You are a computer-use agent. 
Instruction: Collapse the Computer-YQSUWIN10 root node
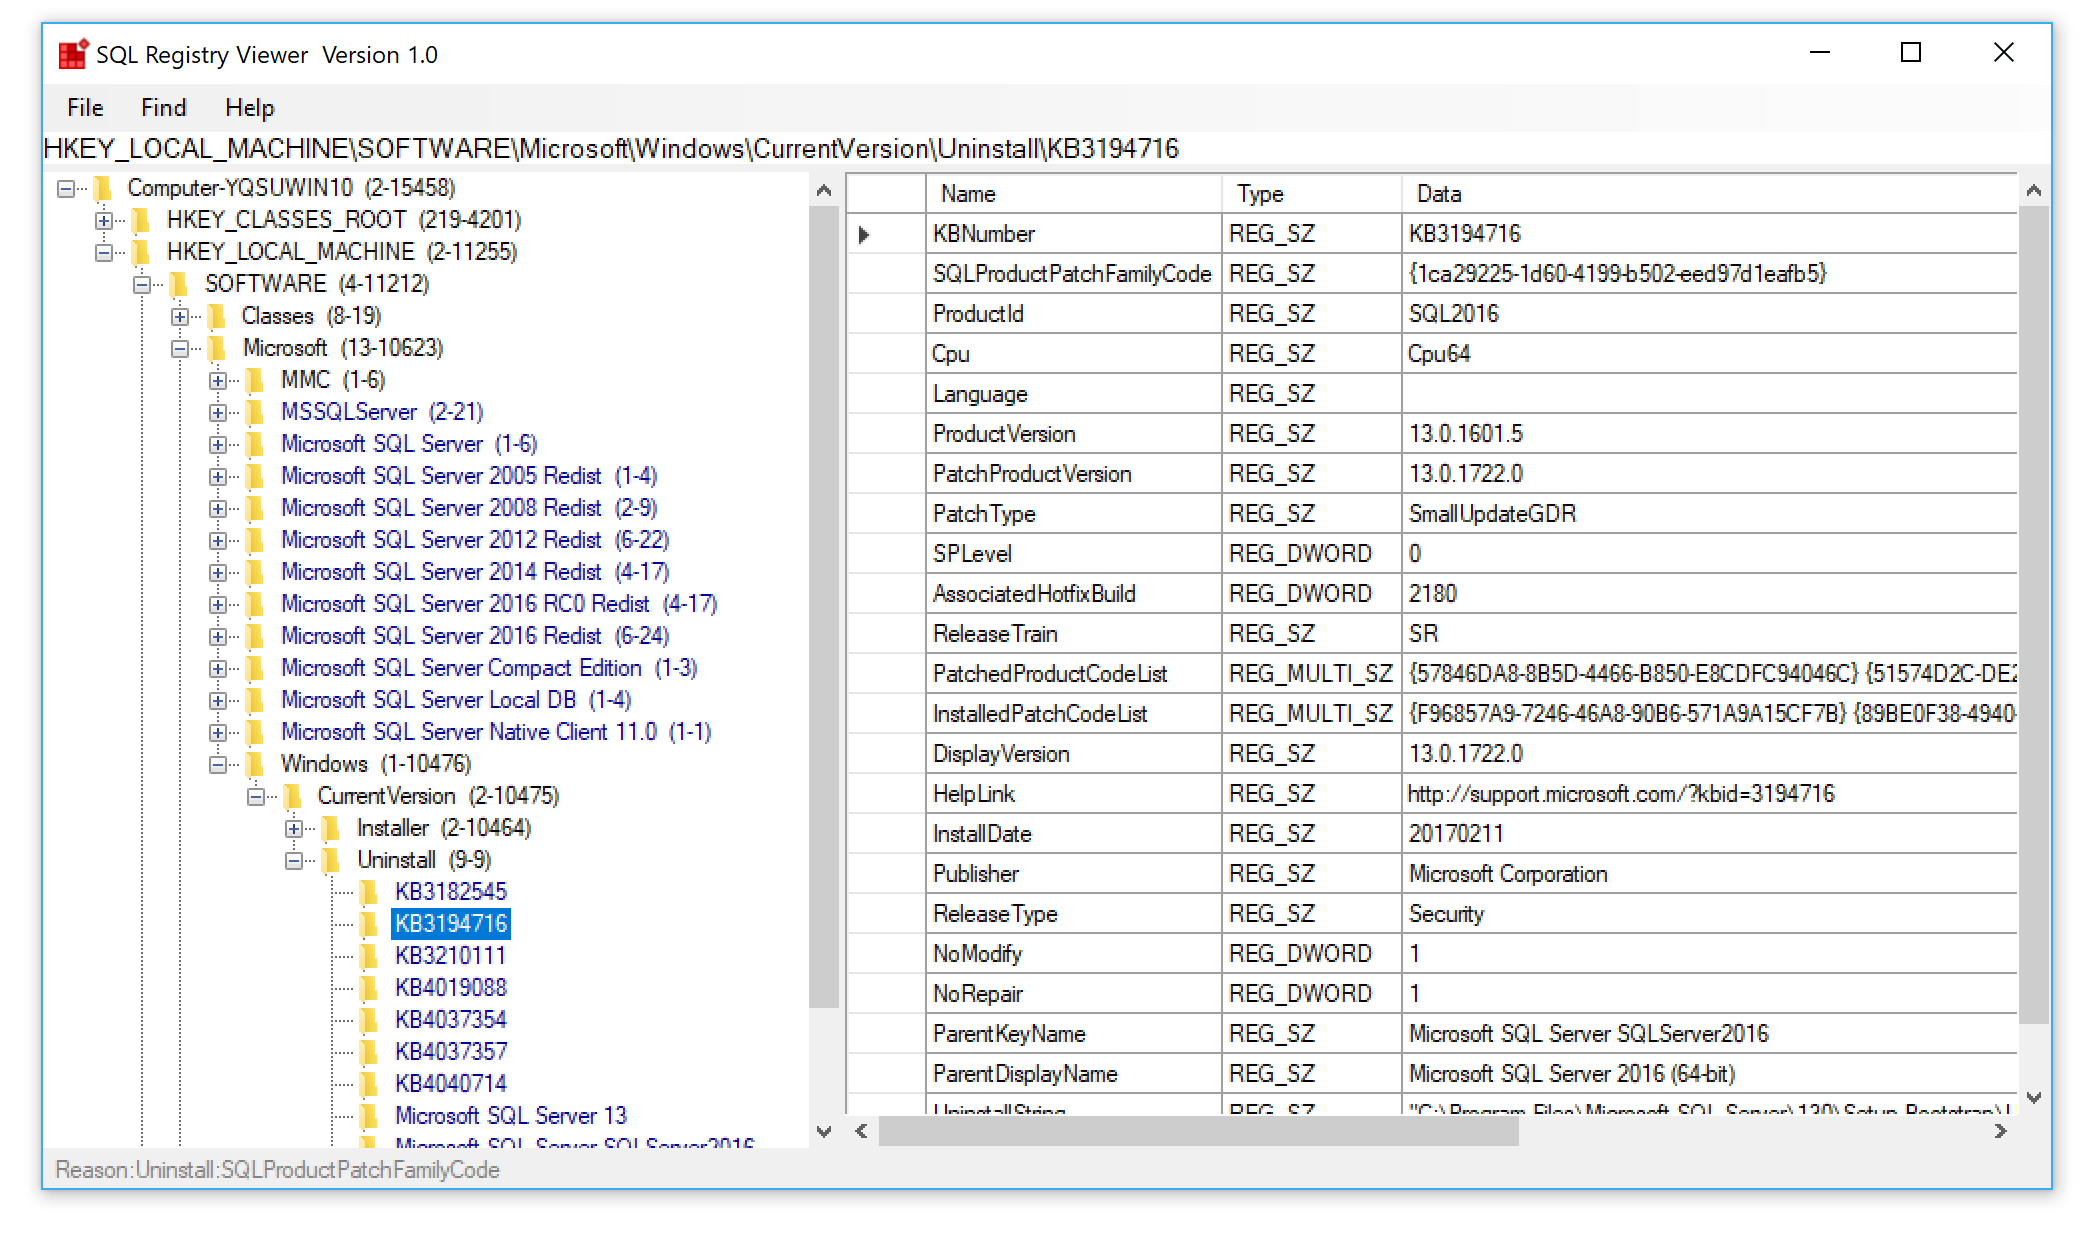click(x=66, y=189)
